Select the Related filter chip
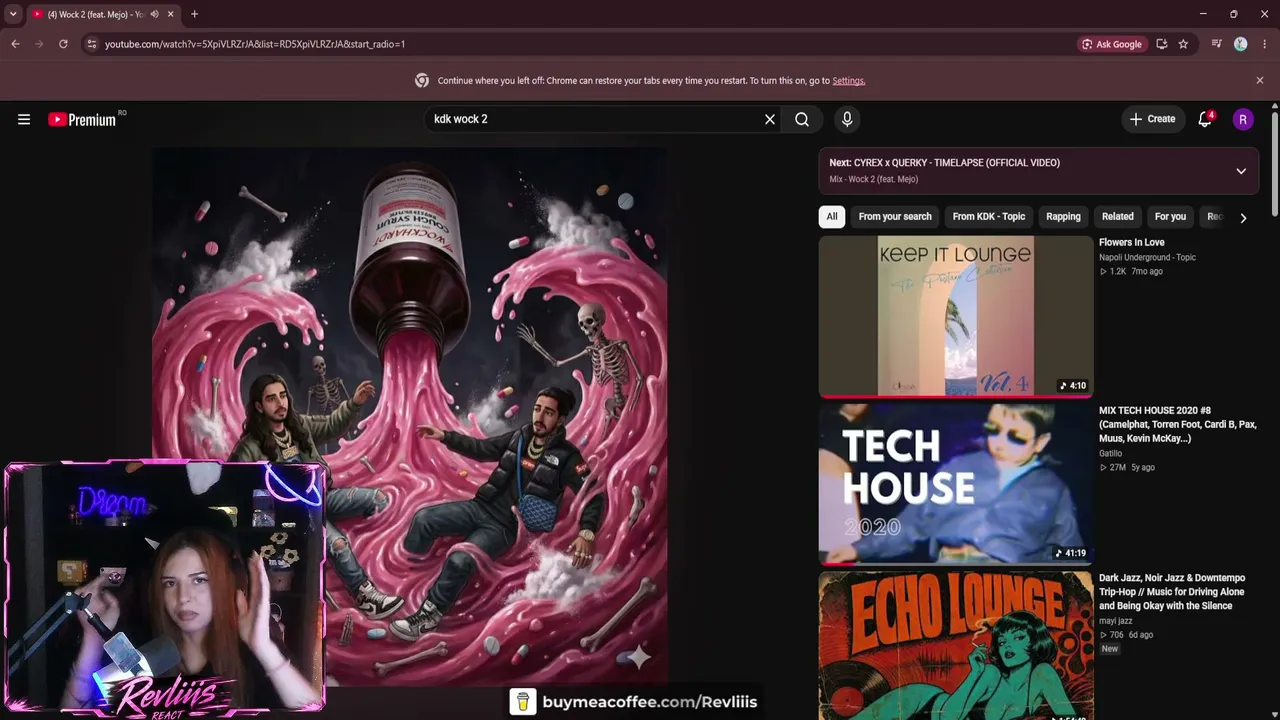The image size is (1280, 720). [x=1118, y=216]
